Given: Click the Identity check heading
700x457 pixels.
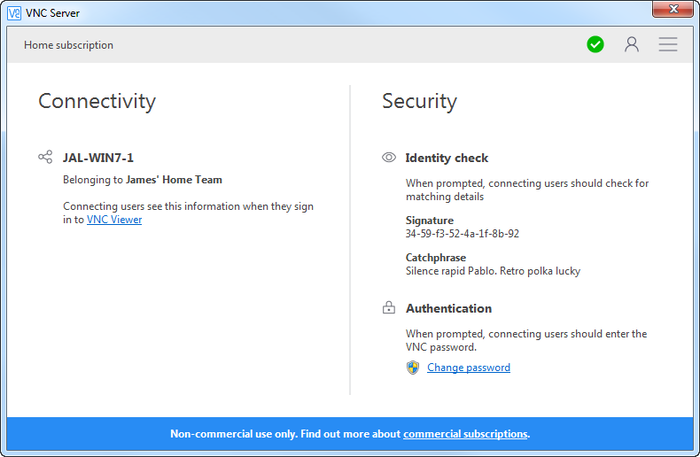Looking at the screenshot, I should click(x=446, y=158).
